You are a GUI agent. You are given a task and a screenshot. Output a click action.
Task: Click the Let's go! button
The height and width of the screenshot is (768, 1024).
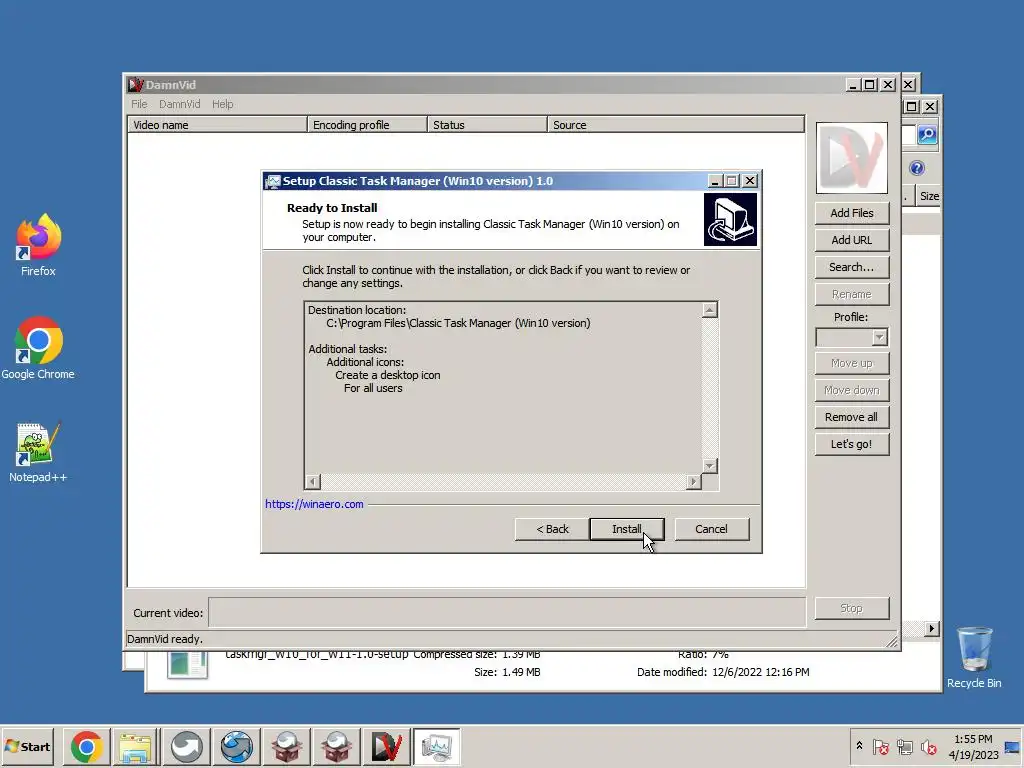[852, 444]
